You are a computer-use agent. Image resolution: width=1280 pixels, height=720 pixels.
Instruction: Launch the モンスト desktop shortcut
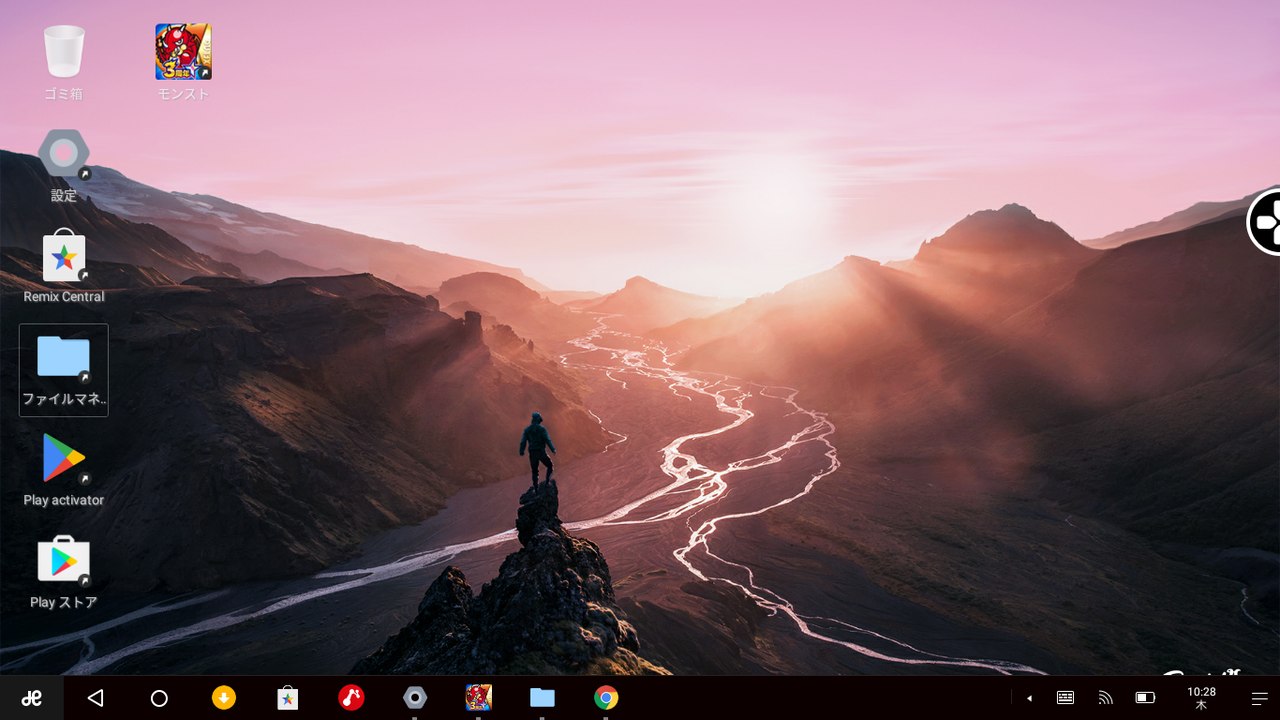[183, 62]
